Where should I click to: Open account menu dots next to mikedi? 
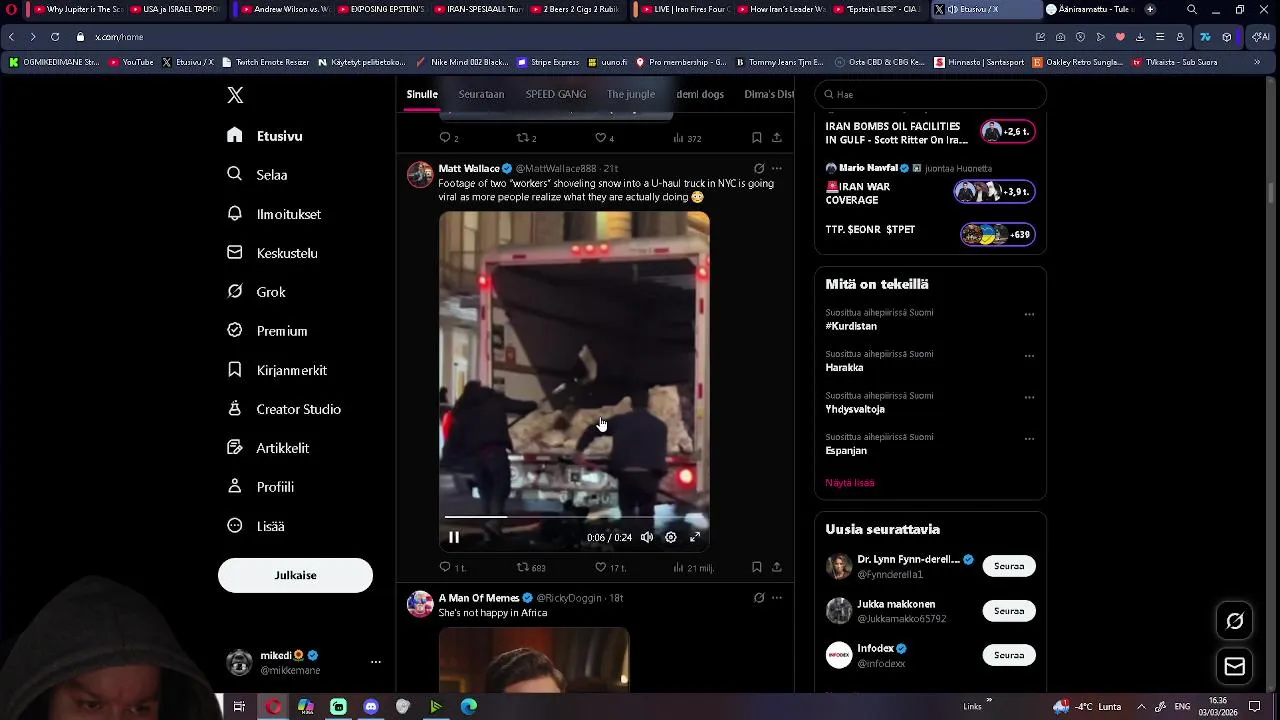(376, 662)
